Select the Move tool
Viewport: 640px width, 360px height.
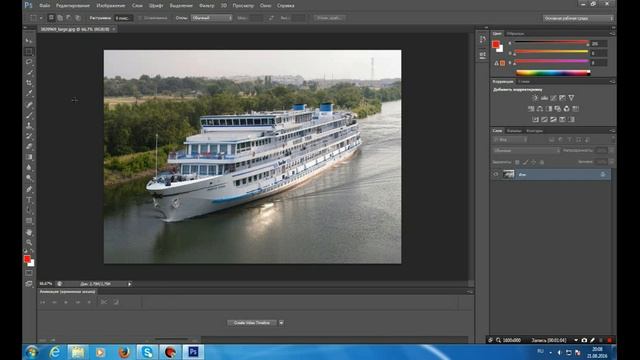pos(29,41)
